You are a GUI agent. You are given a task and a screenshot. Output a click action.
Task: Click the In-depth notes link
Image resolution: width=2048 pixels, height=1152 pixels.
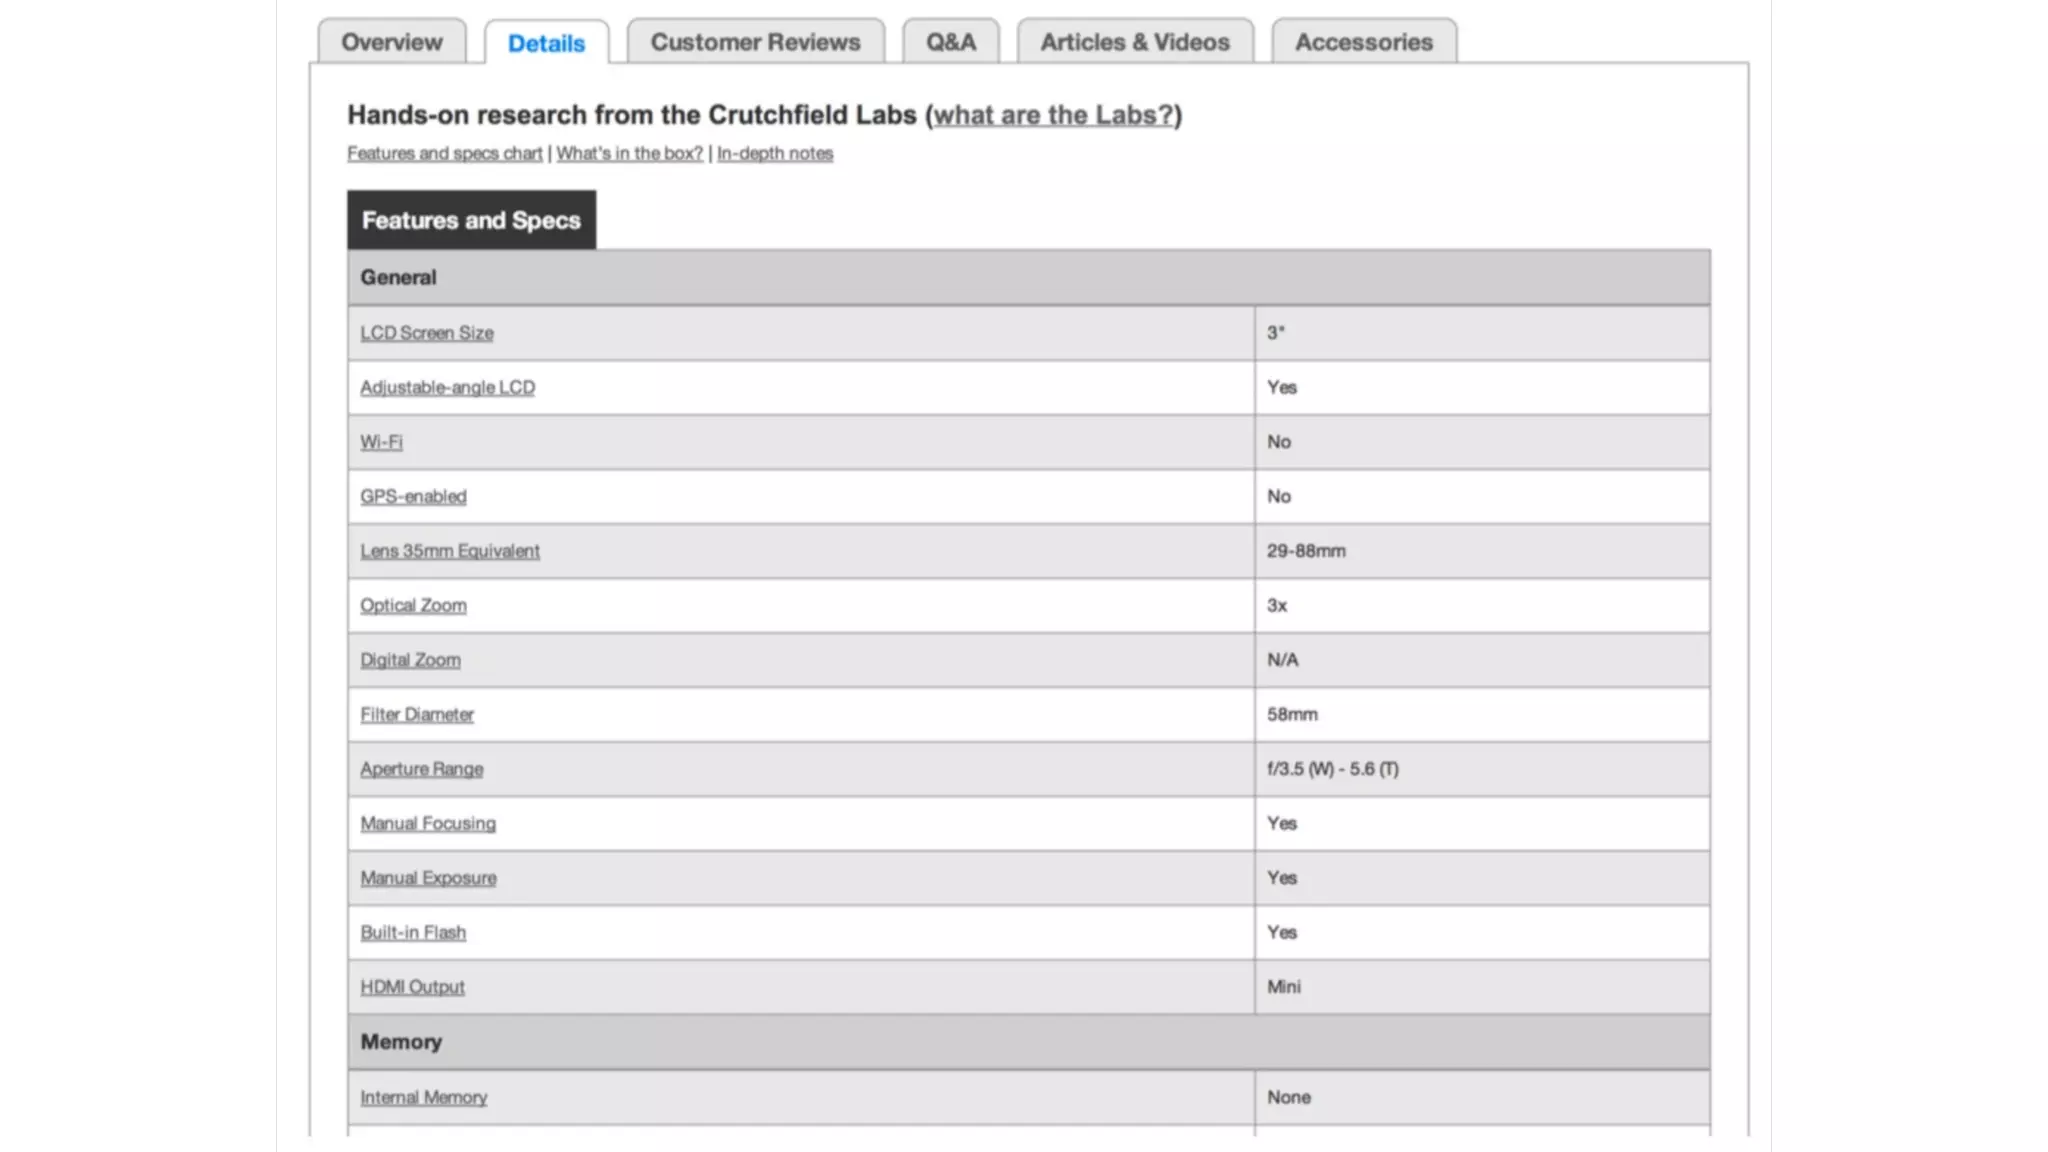click(774, 153)
